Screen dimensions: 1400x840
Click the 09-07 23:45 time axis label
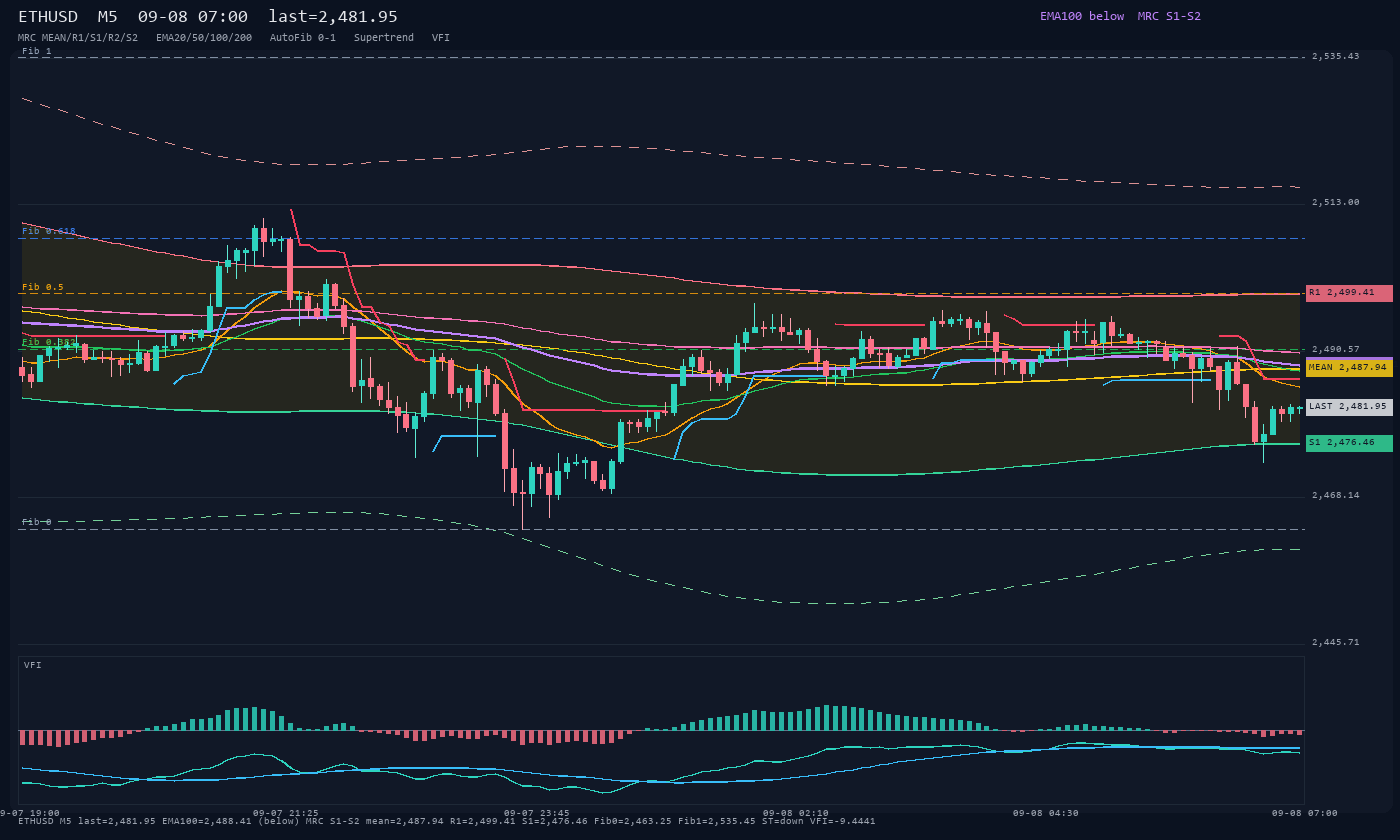(537, 813)
